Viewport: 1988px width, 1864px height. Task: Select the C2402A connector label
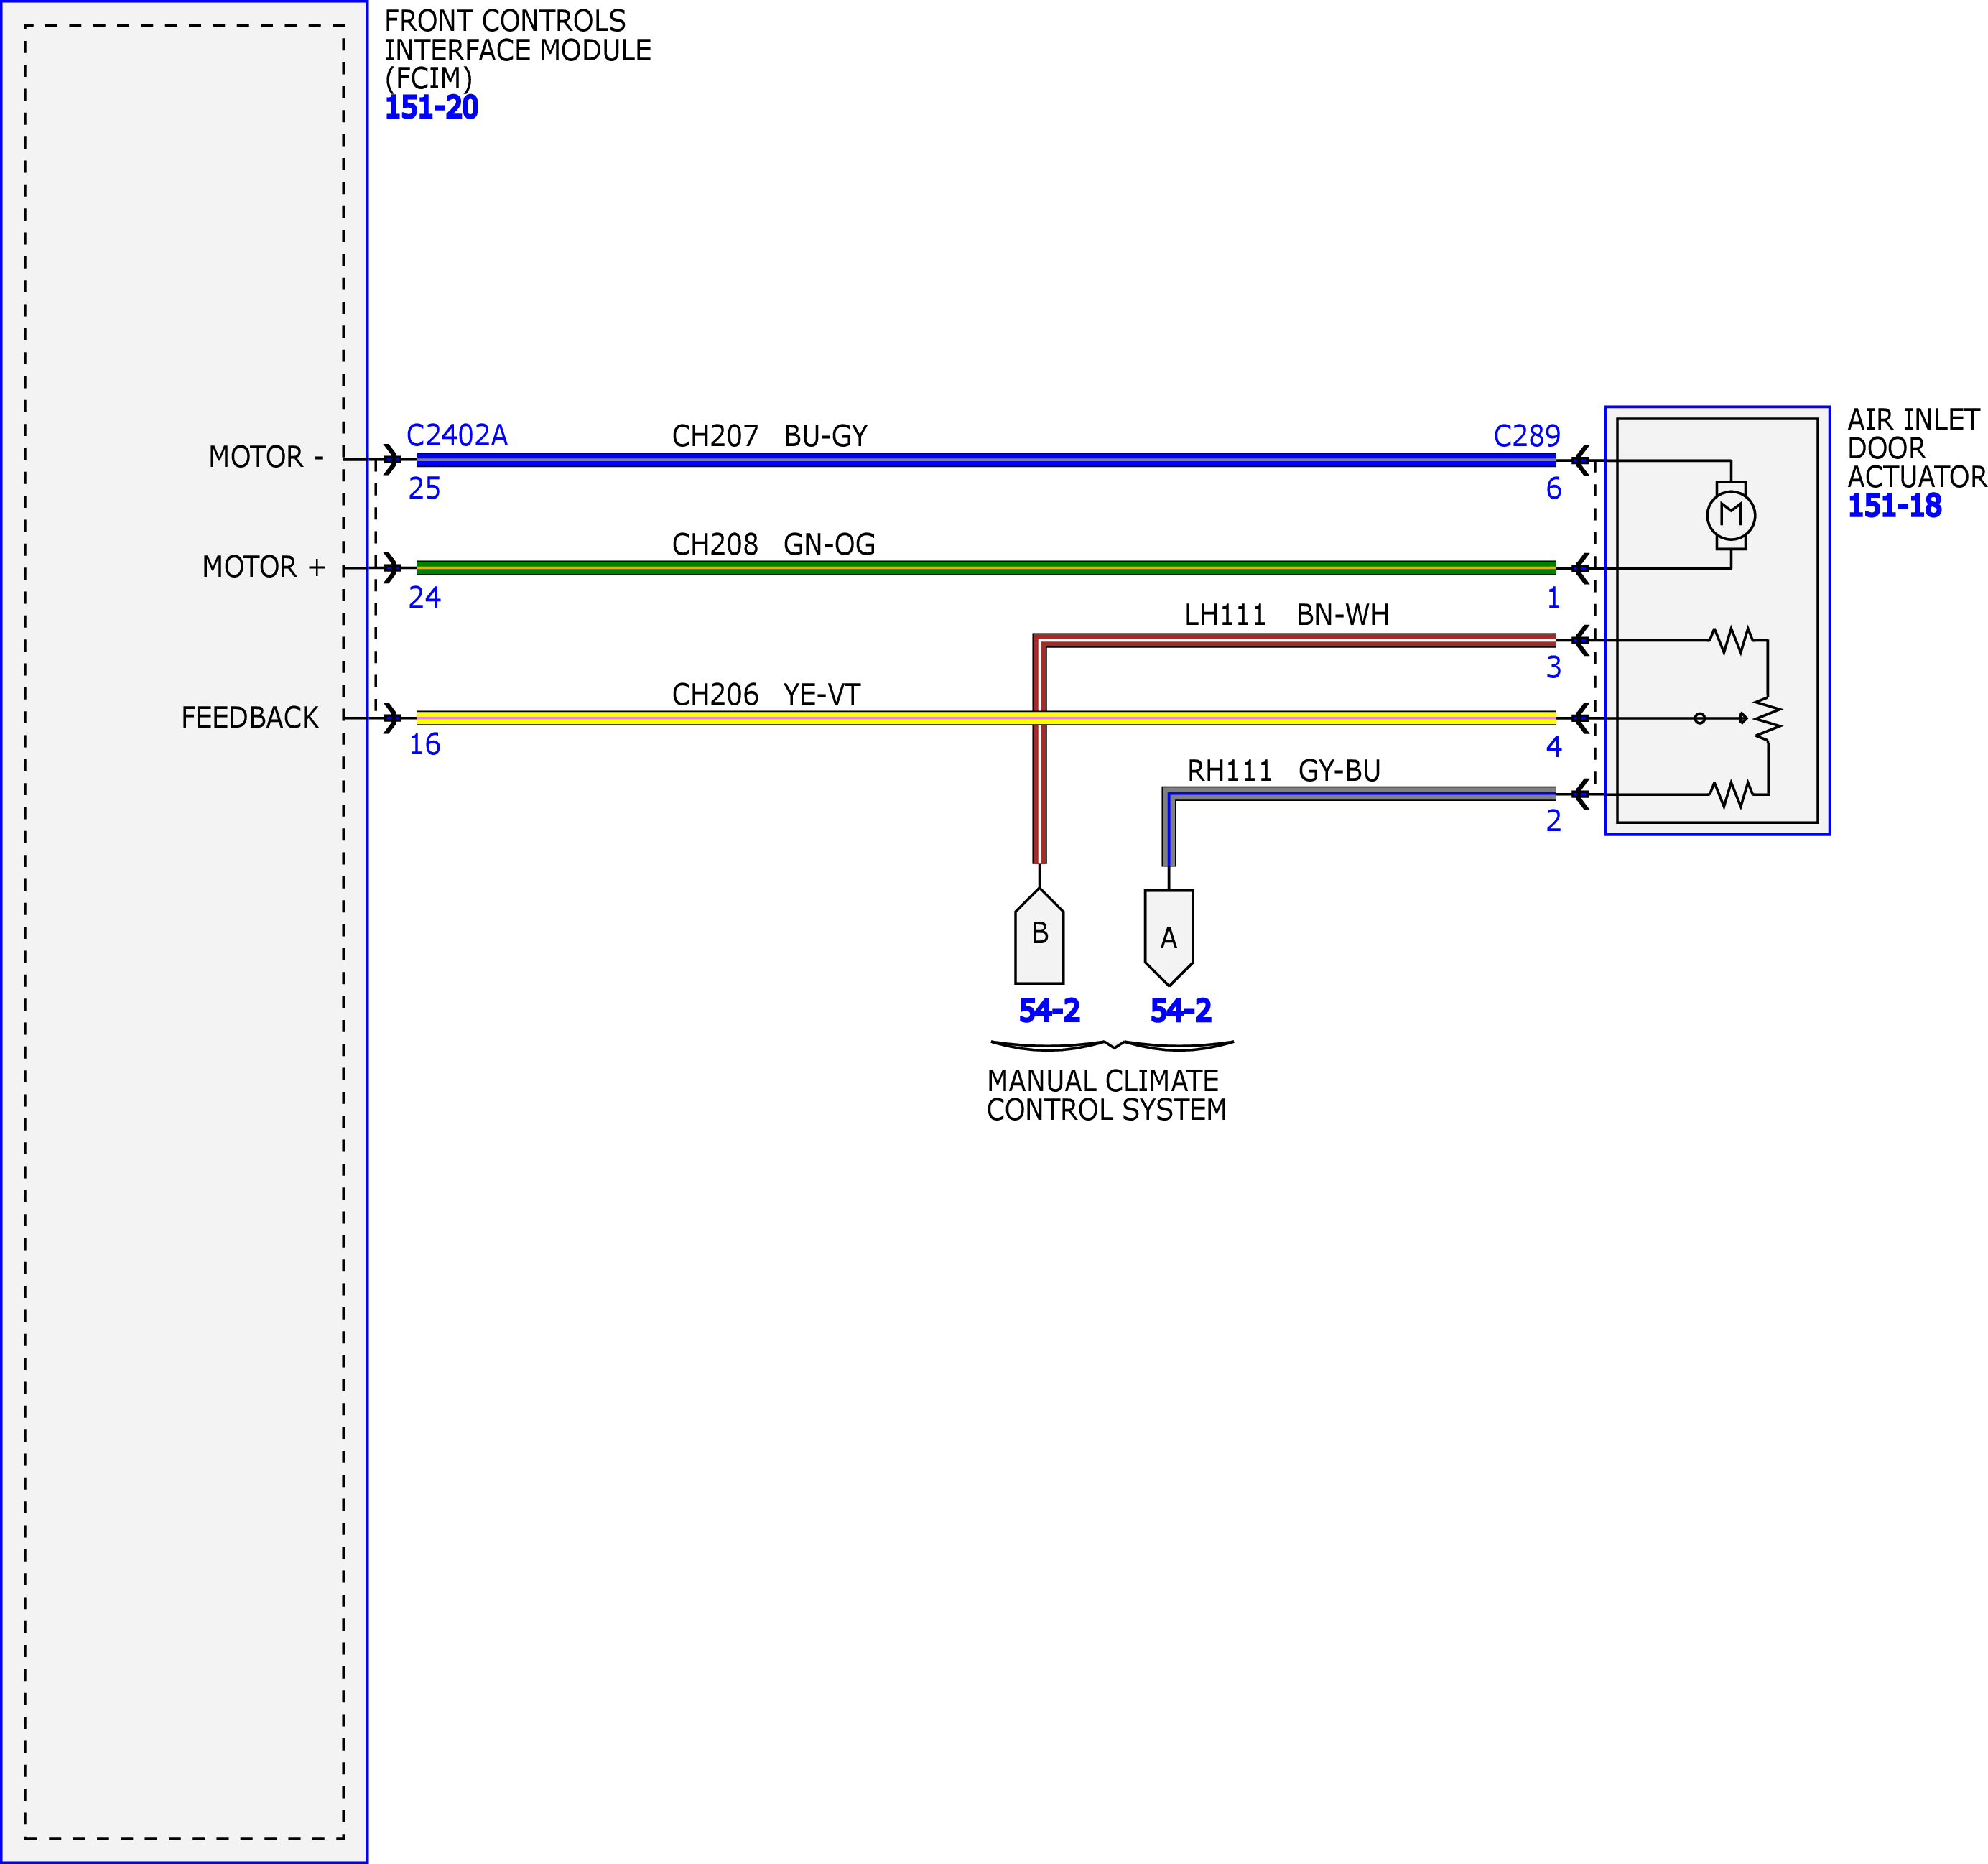coord(457,435)
